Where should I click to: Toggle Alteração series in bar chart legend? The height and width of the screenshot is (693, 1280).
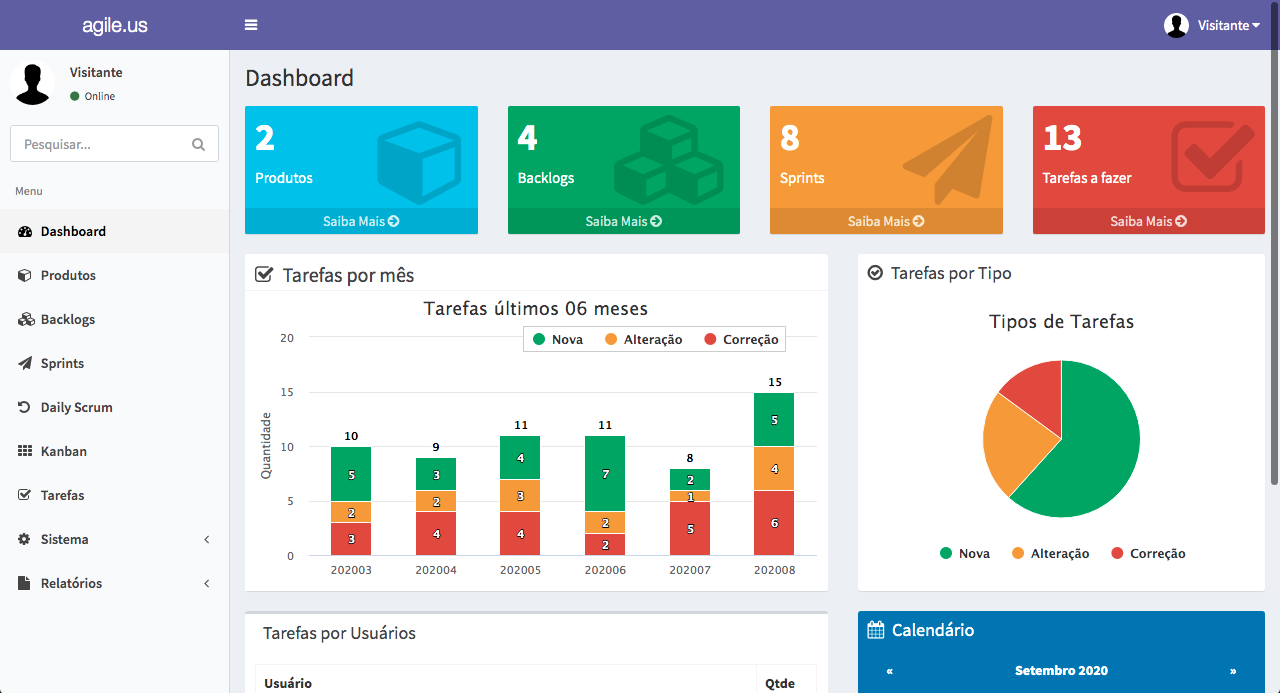(644, 340)
